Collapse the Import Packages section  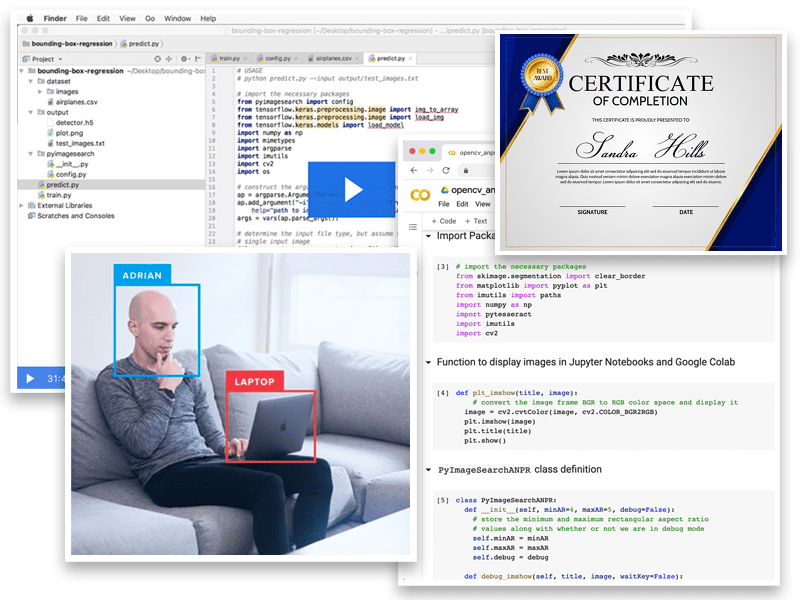coord(429,236)
